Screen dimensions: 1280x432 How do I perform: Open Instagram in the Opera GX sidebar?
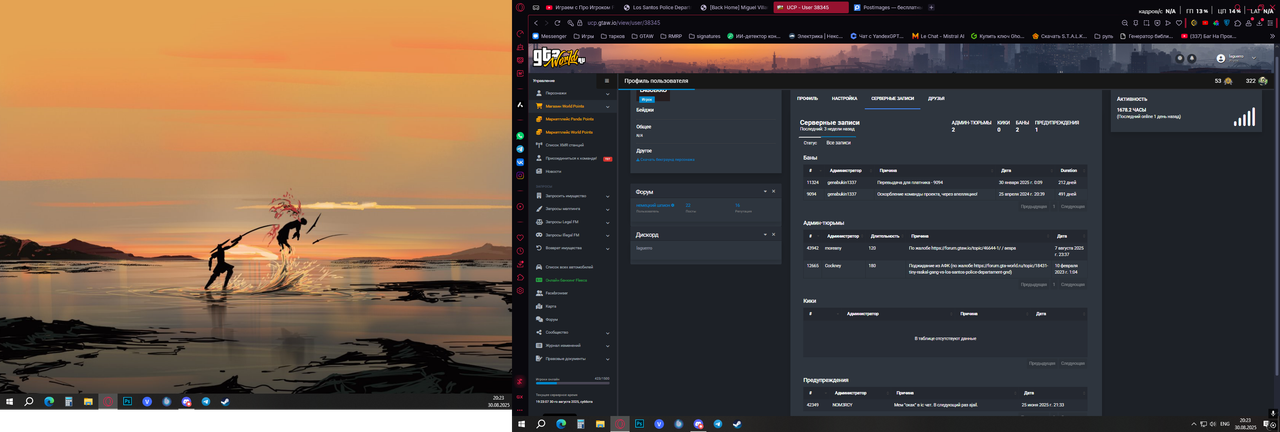(520, 176)
